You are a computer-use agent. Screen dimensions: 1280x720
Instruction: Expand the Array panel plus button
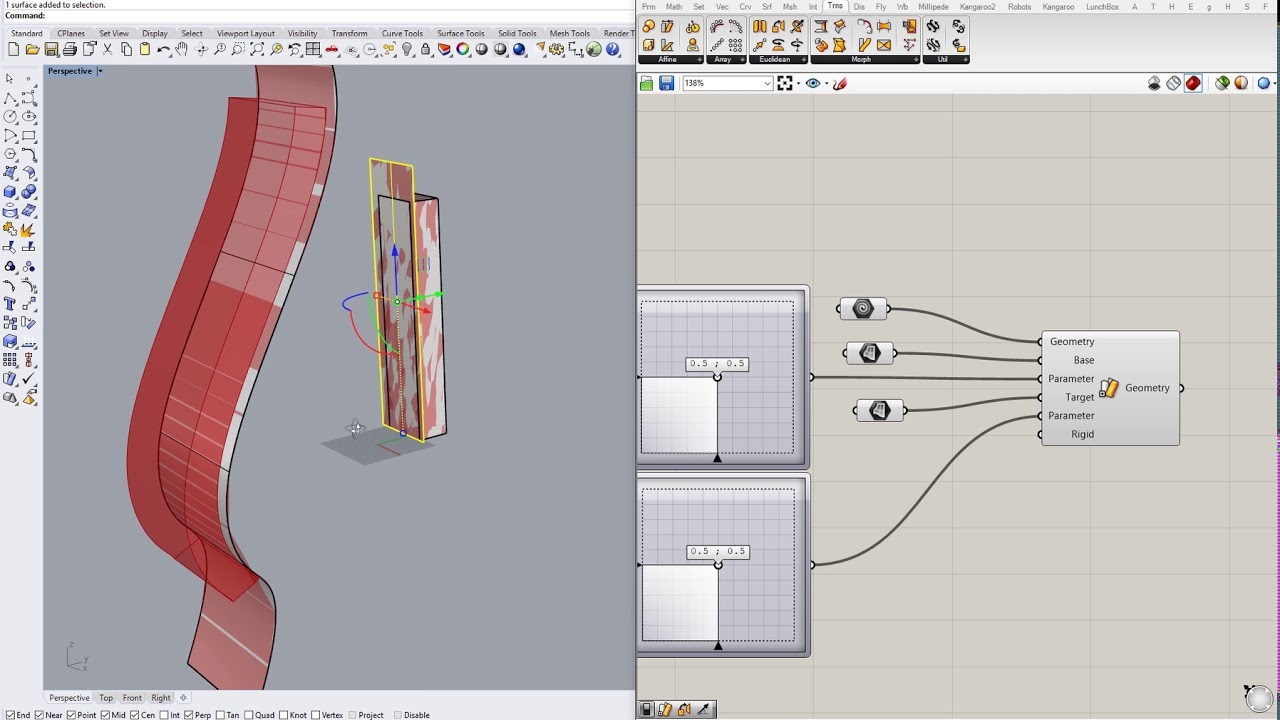742,59
